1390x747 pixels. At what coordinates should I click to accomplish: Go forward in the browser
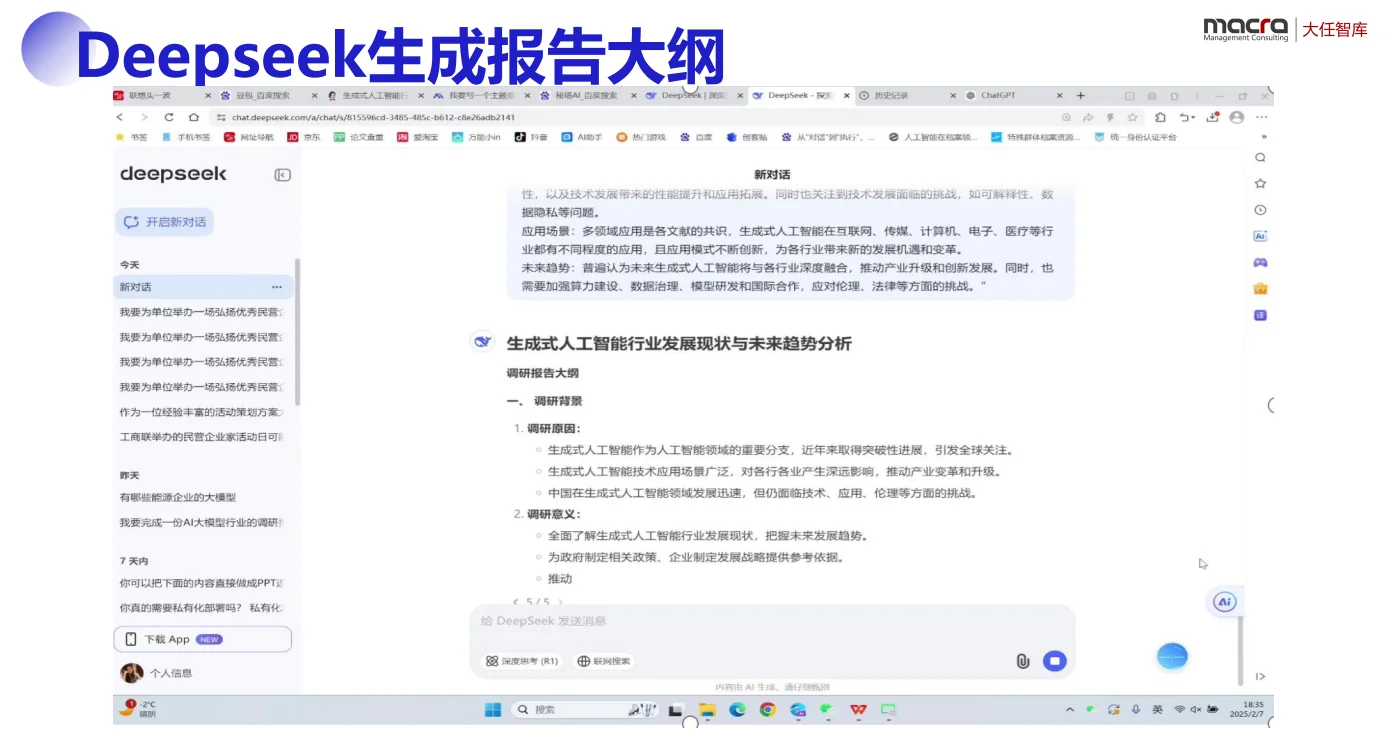pyautogui.click(x=145, y=117)
